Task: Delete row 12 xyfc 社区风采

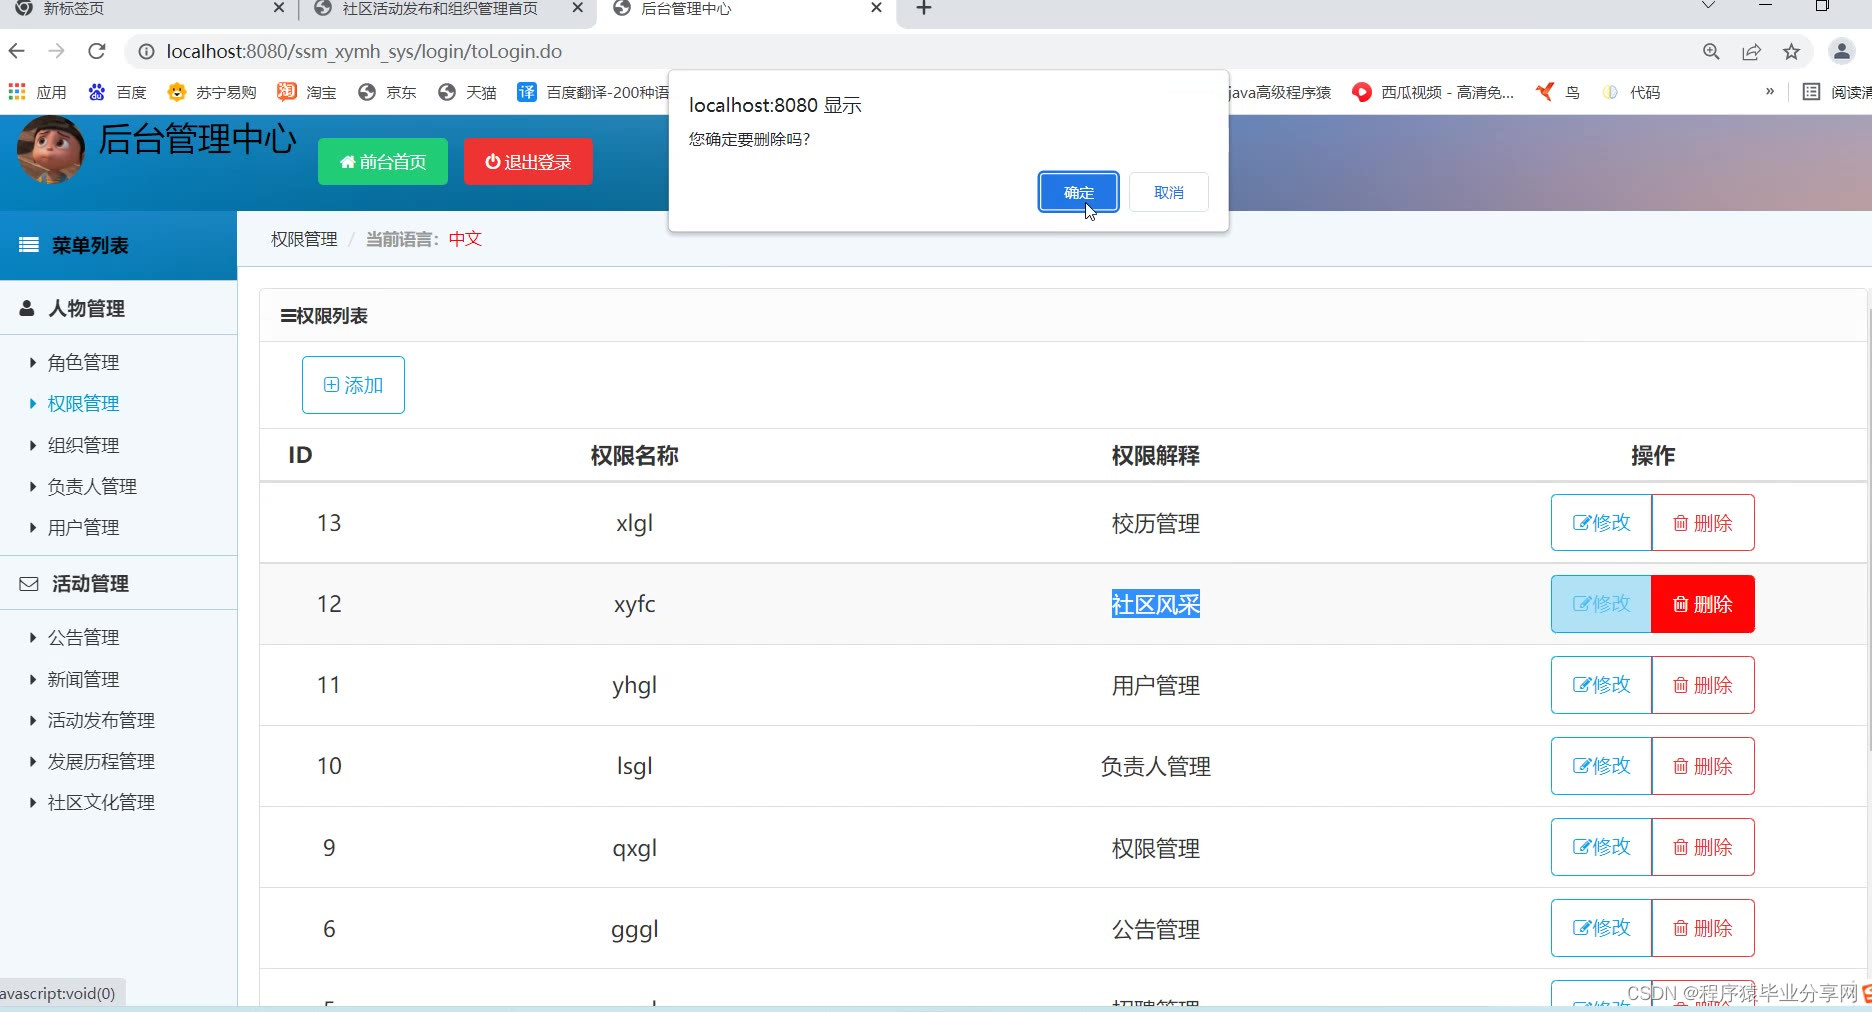Action: 1703,604
